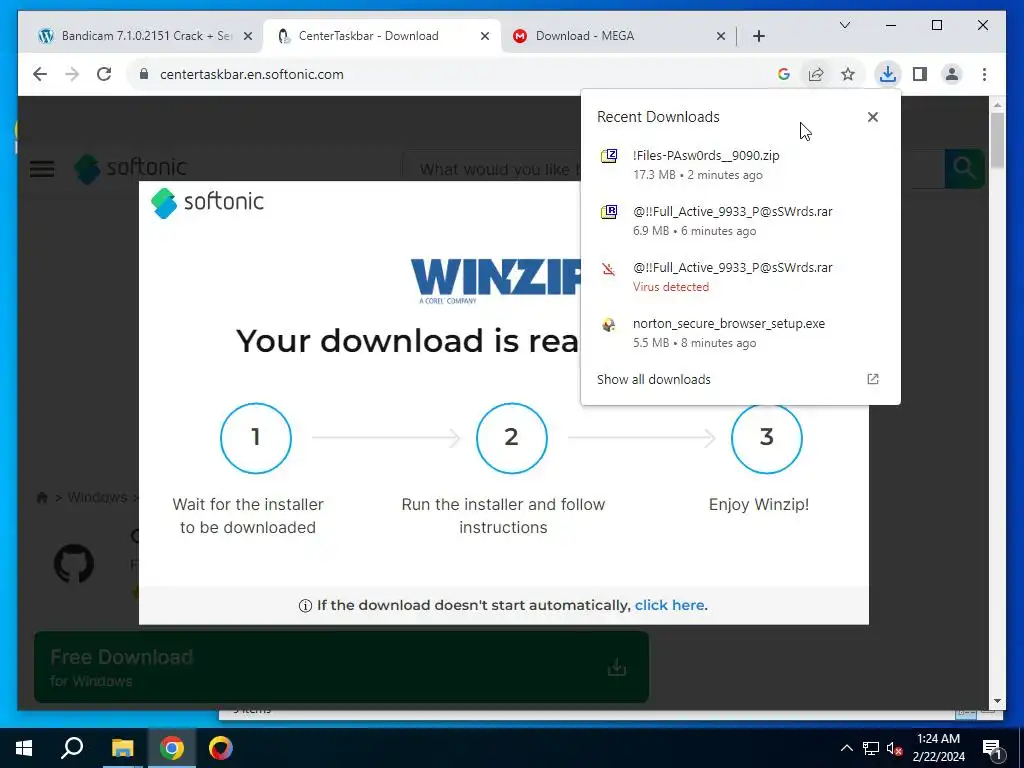This screenshot has width=1024, height=768.
Task: Open !Files-PAsw0rds__9090.zip download
Action: tap(740, 165)
